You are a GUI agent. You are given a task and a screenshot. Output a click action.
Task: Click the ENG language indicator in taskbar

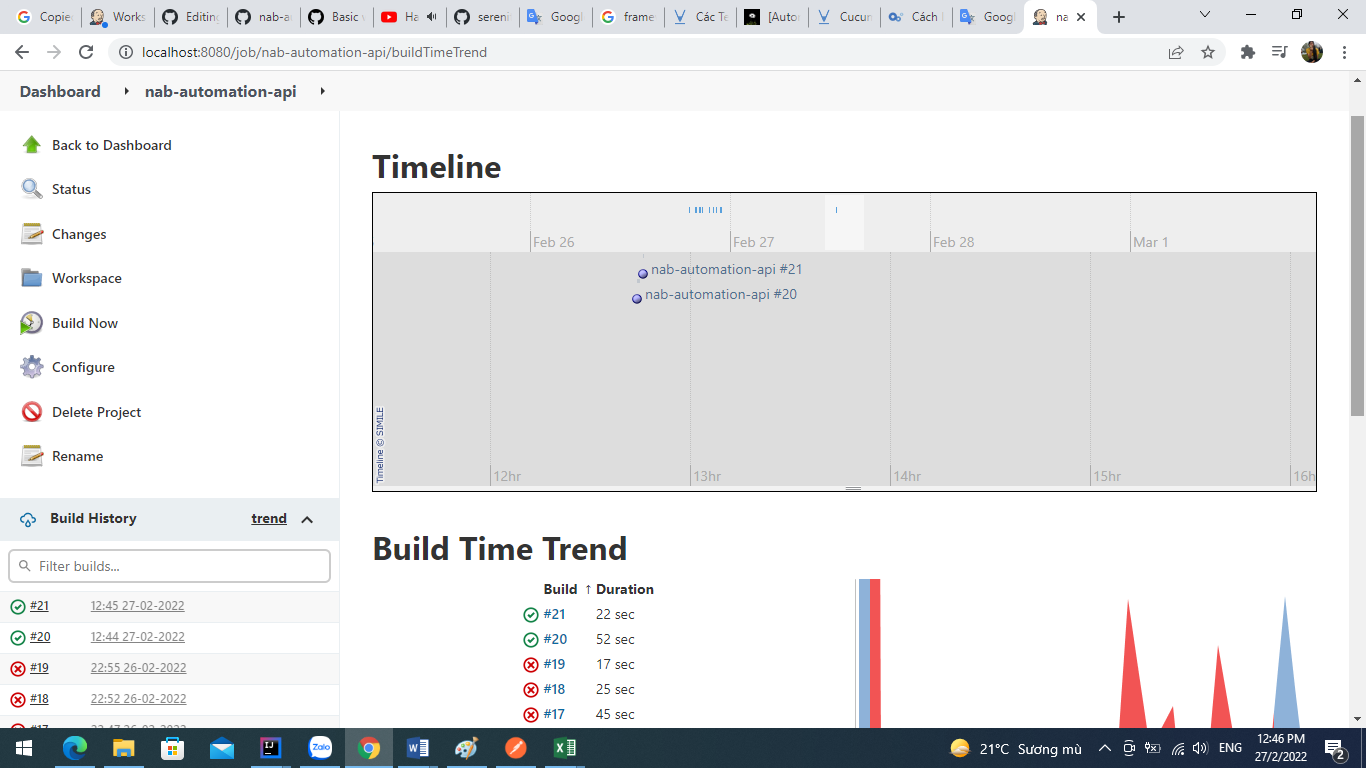tap(1230, 748)
